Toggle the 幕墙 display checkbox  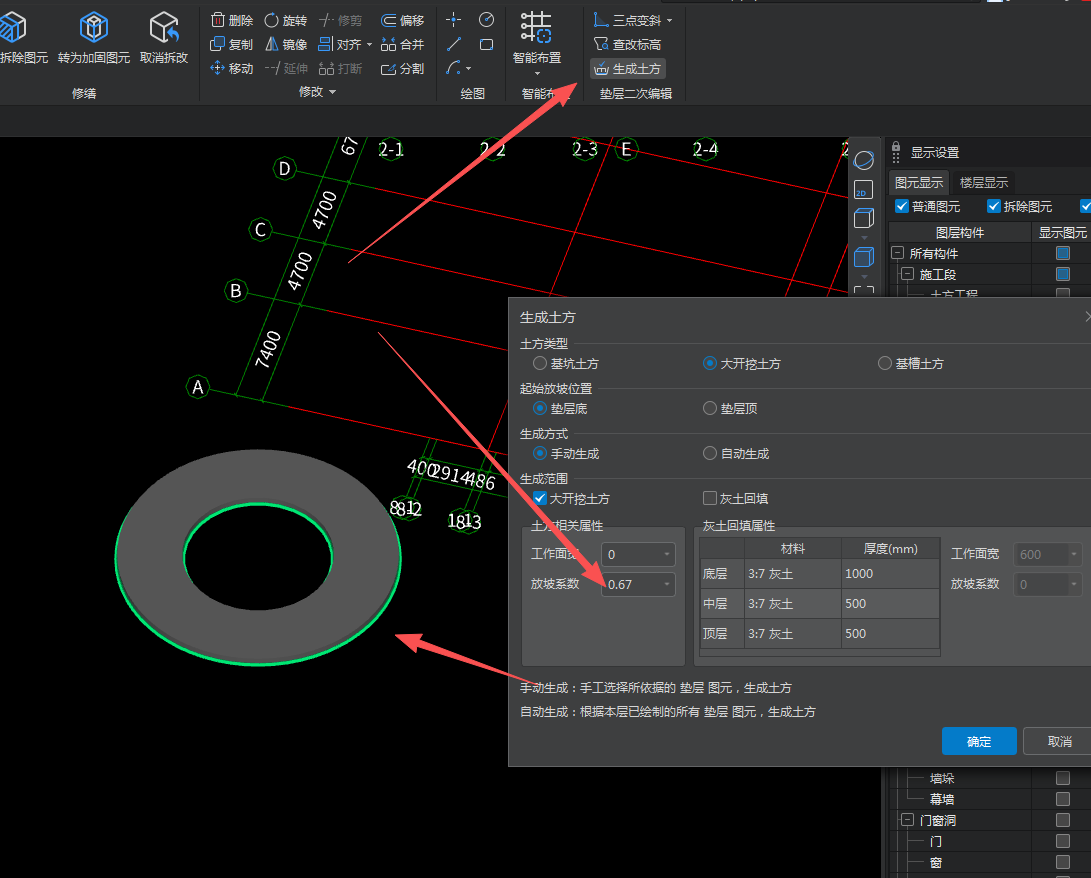pos(1062,799)
